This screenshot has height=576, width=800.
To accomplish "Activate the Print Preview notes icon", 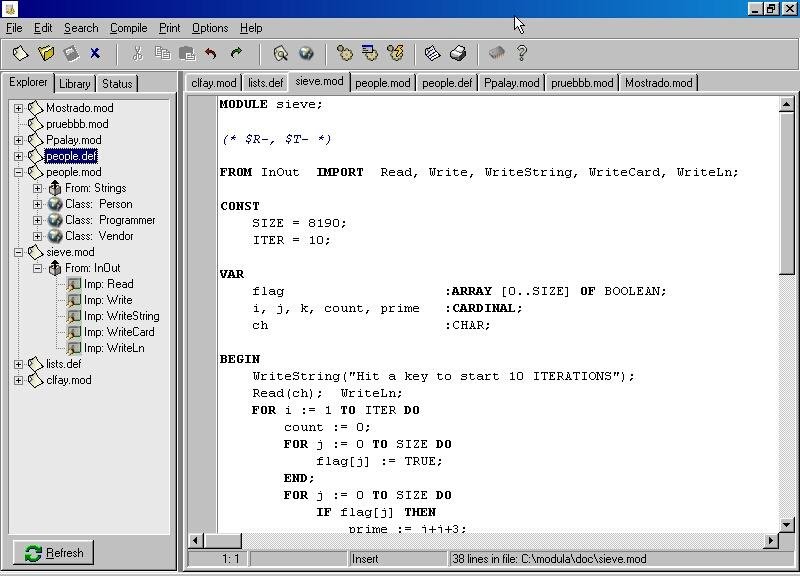I will [433, 54].
